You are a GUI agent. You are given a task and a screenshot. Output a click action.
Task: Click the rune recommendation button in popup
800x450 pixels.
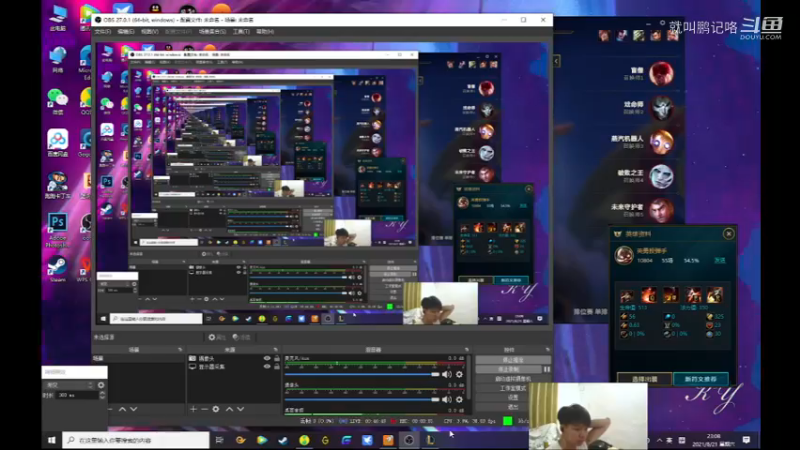click(701, 379)
